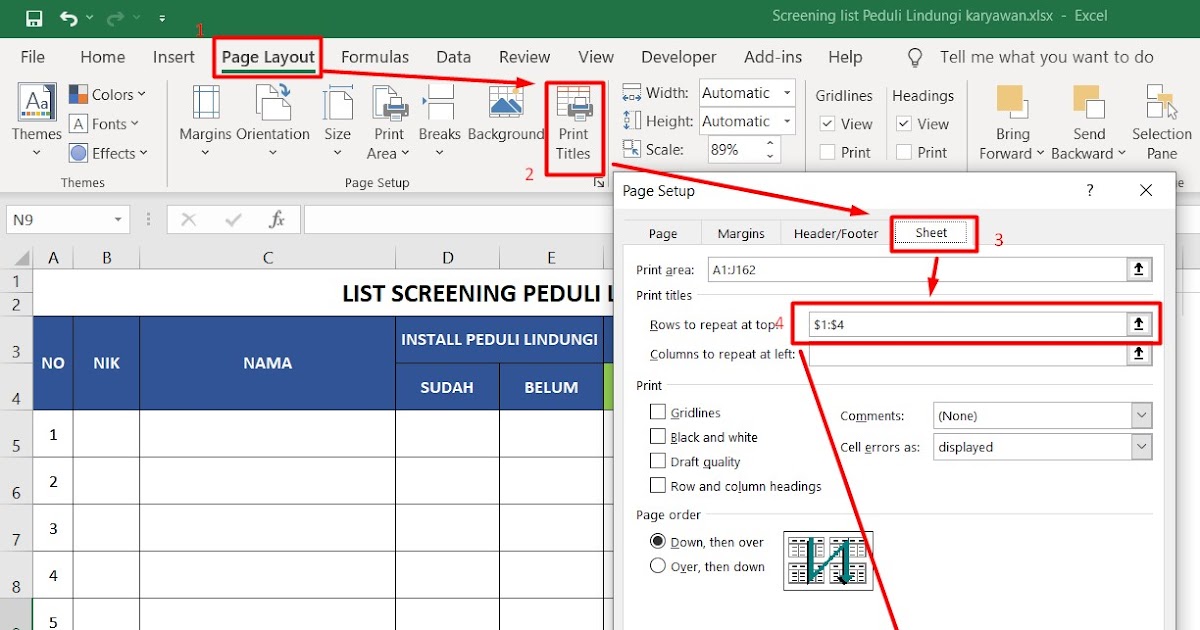Click Tell me what you want to do
1200x630 pixels.
tap(1047, 57)
